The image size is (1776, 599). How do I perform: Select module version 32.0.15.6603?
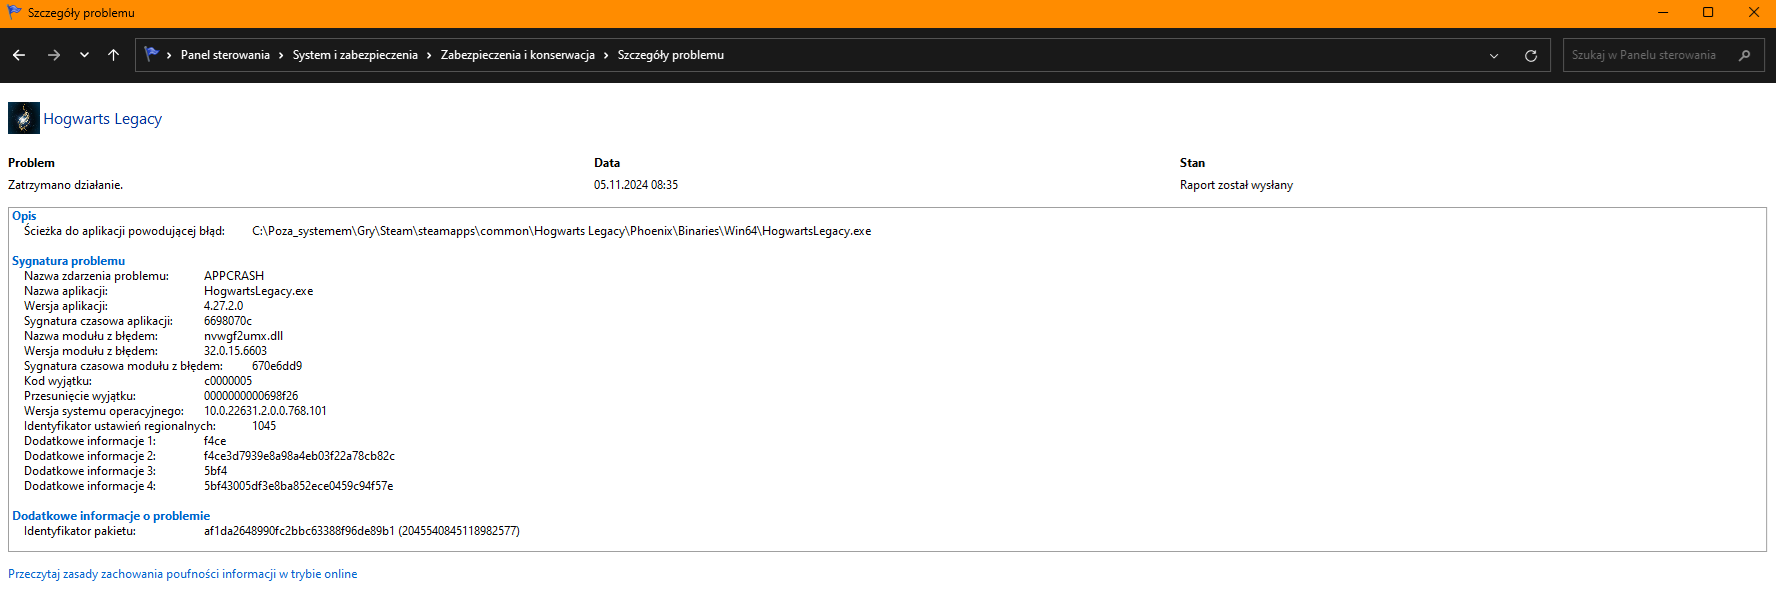tap(235, 351)
